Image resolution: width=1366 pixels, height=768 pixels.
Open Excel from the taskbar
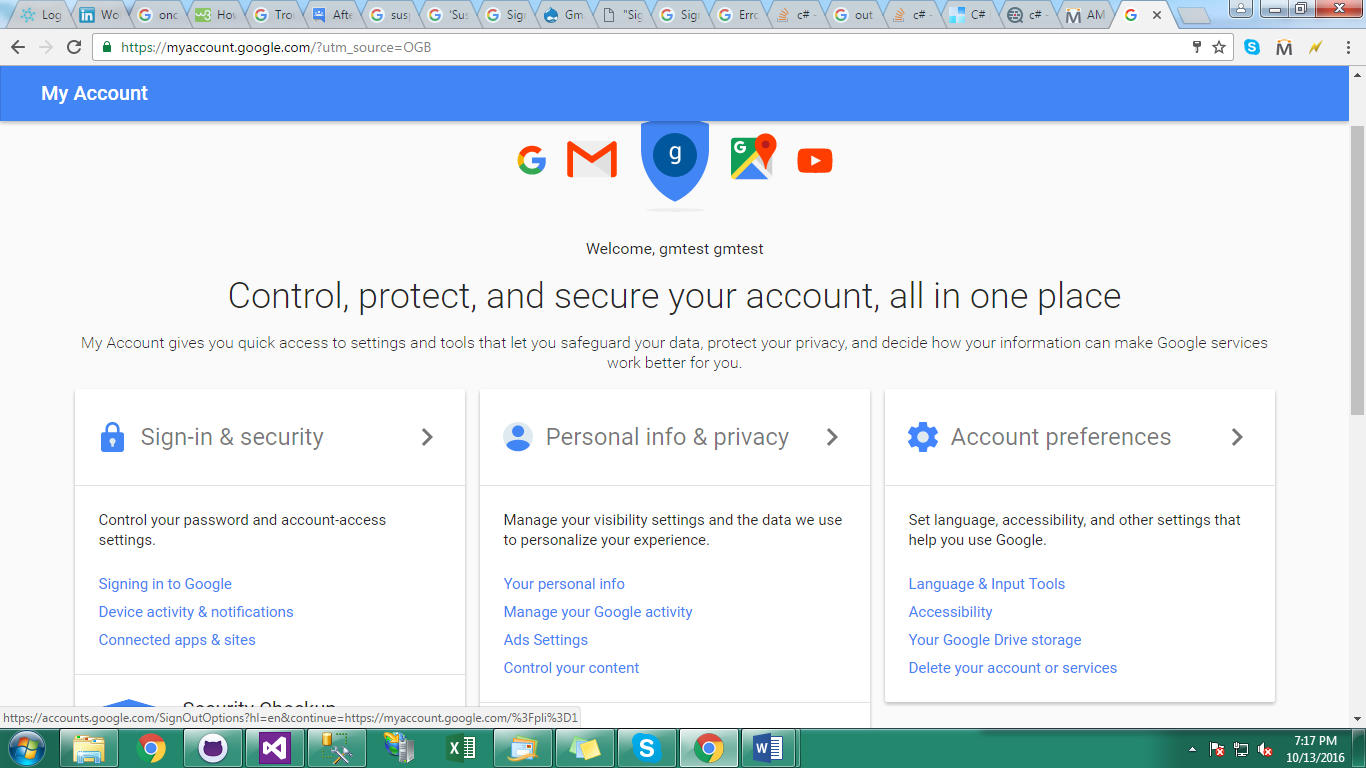pyautogui.click(x=461, y=748)
